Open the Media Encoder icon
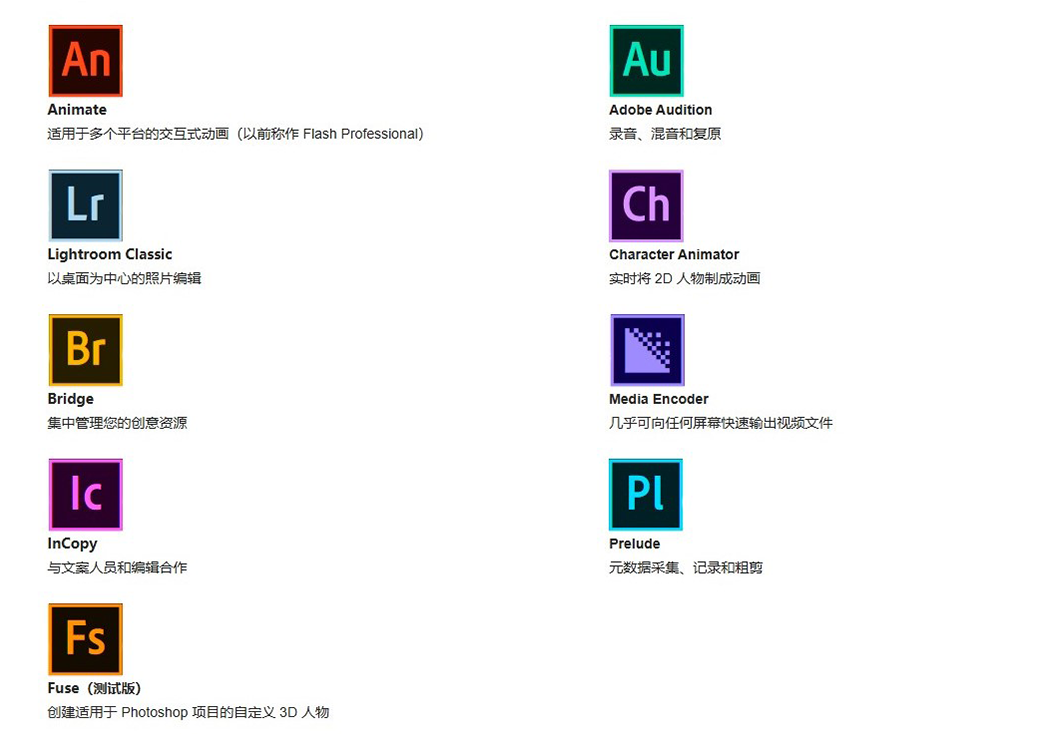 647,350
